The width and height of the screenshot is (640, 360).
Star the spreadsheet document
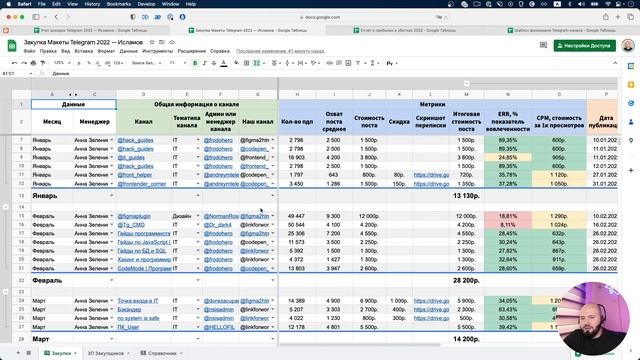152,42
